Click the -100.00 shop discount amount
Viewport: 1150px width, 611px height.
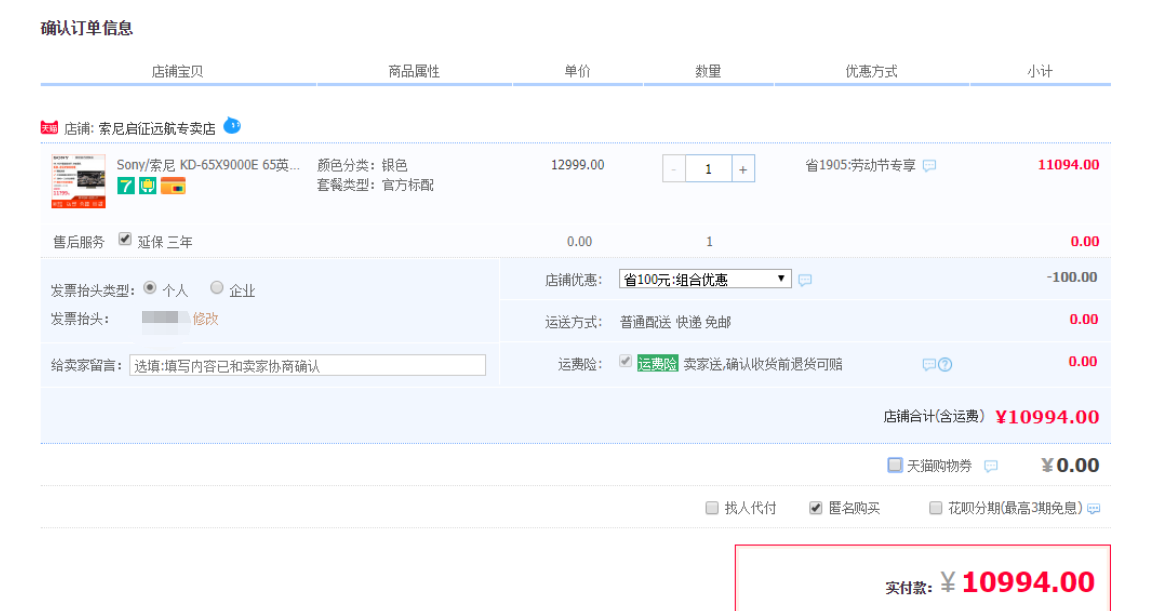point(1072,277)
